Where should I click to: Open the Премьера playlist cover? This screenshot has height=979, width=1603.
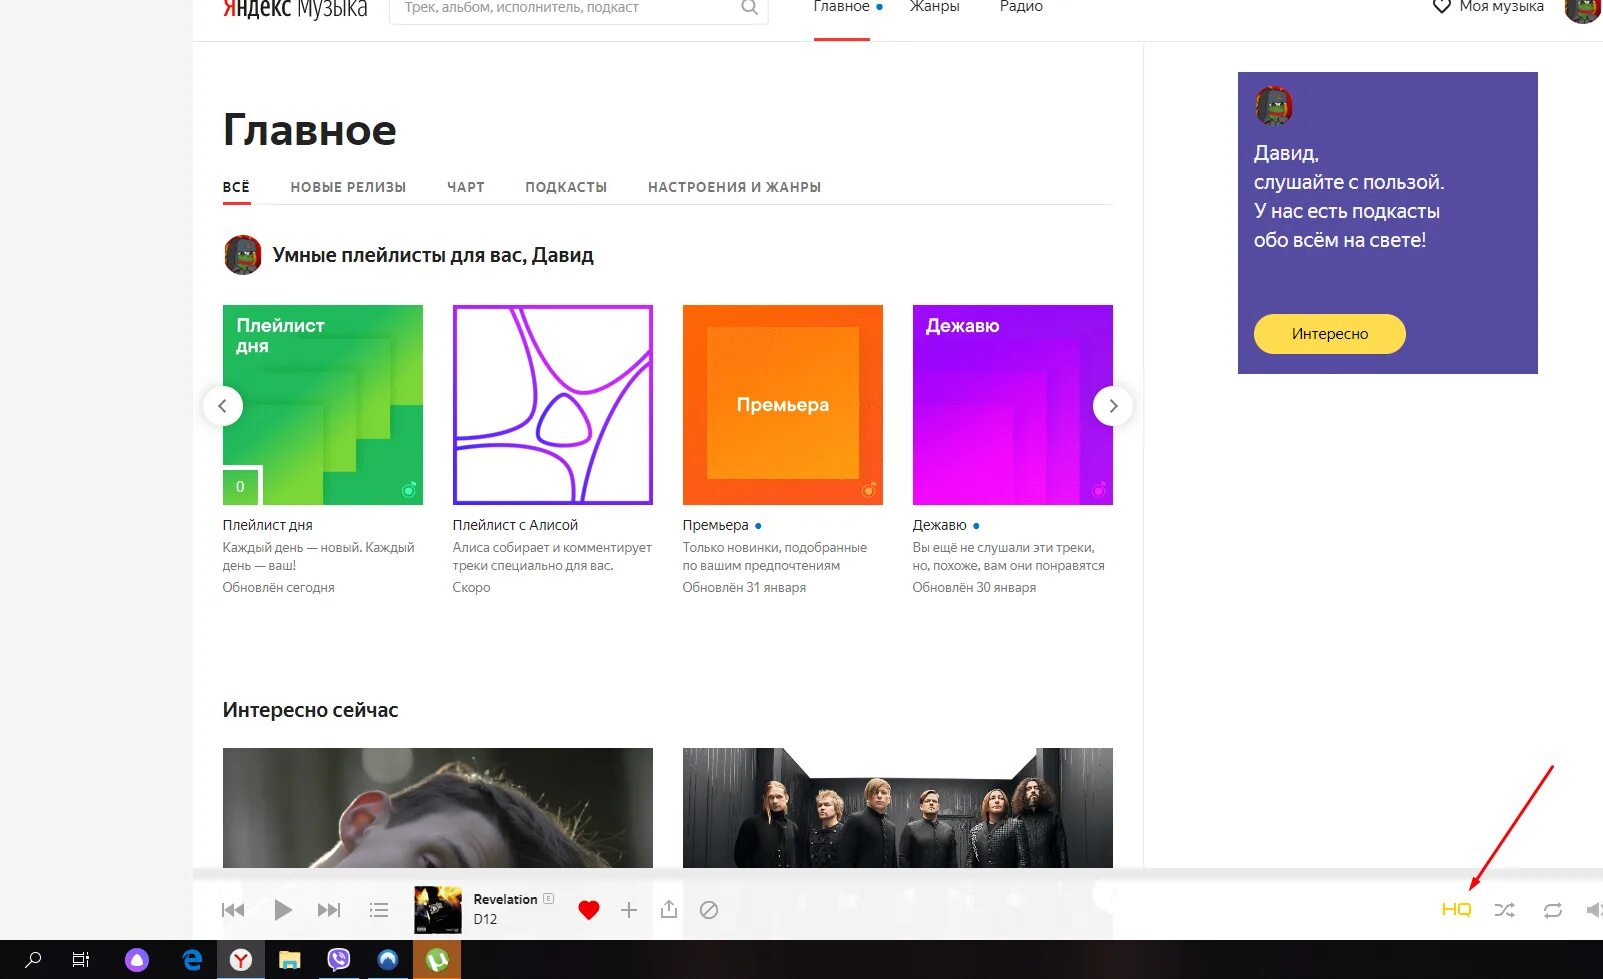783,405
